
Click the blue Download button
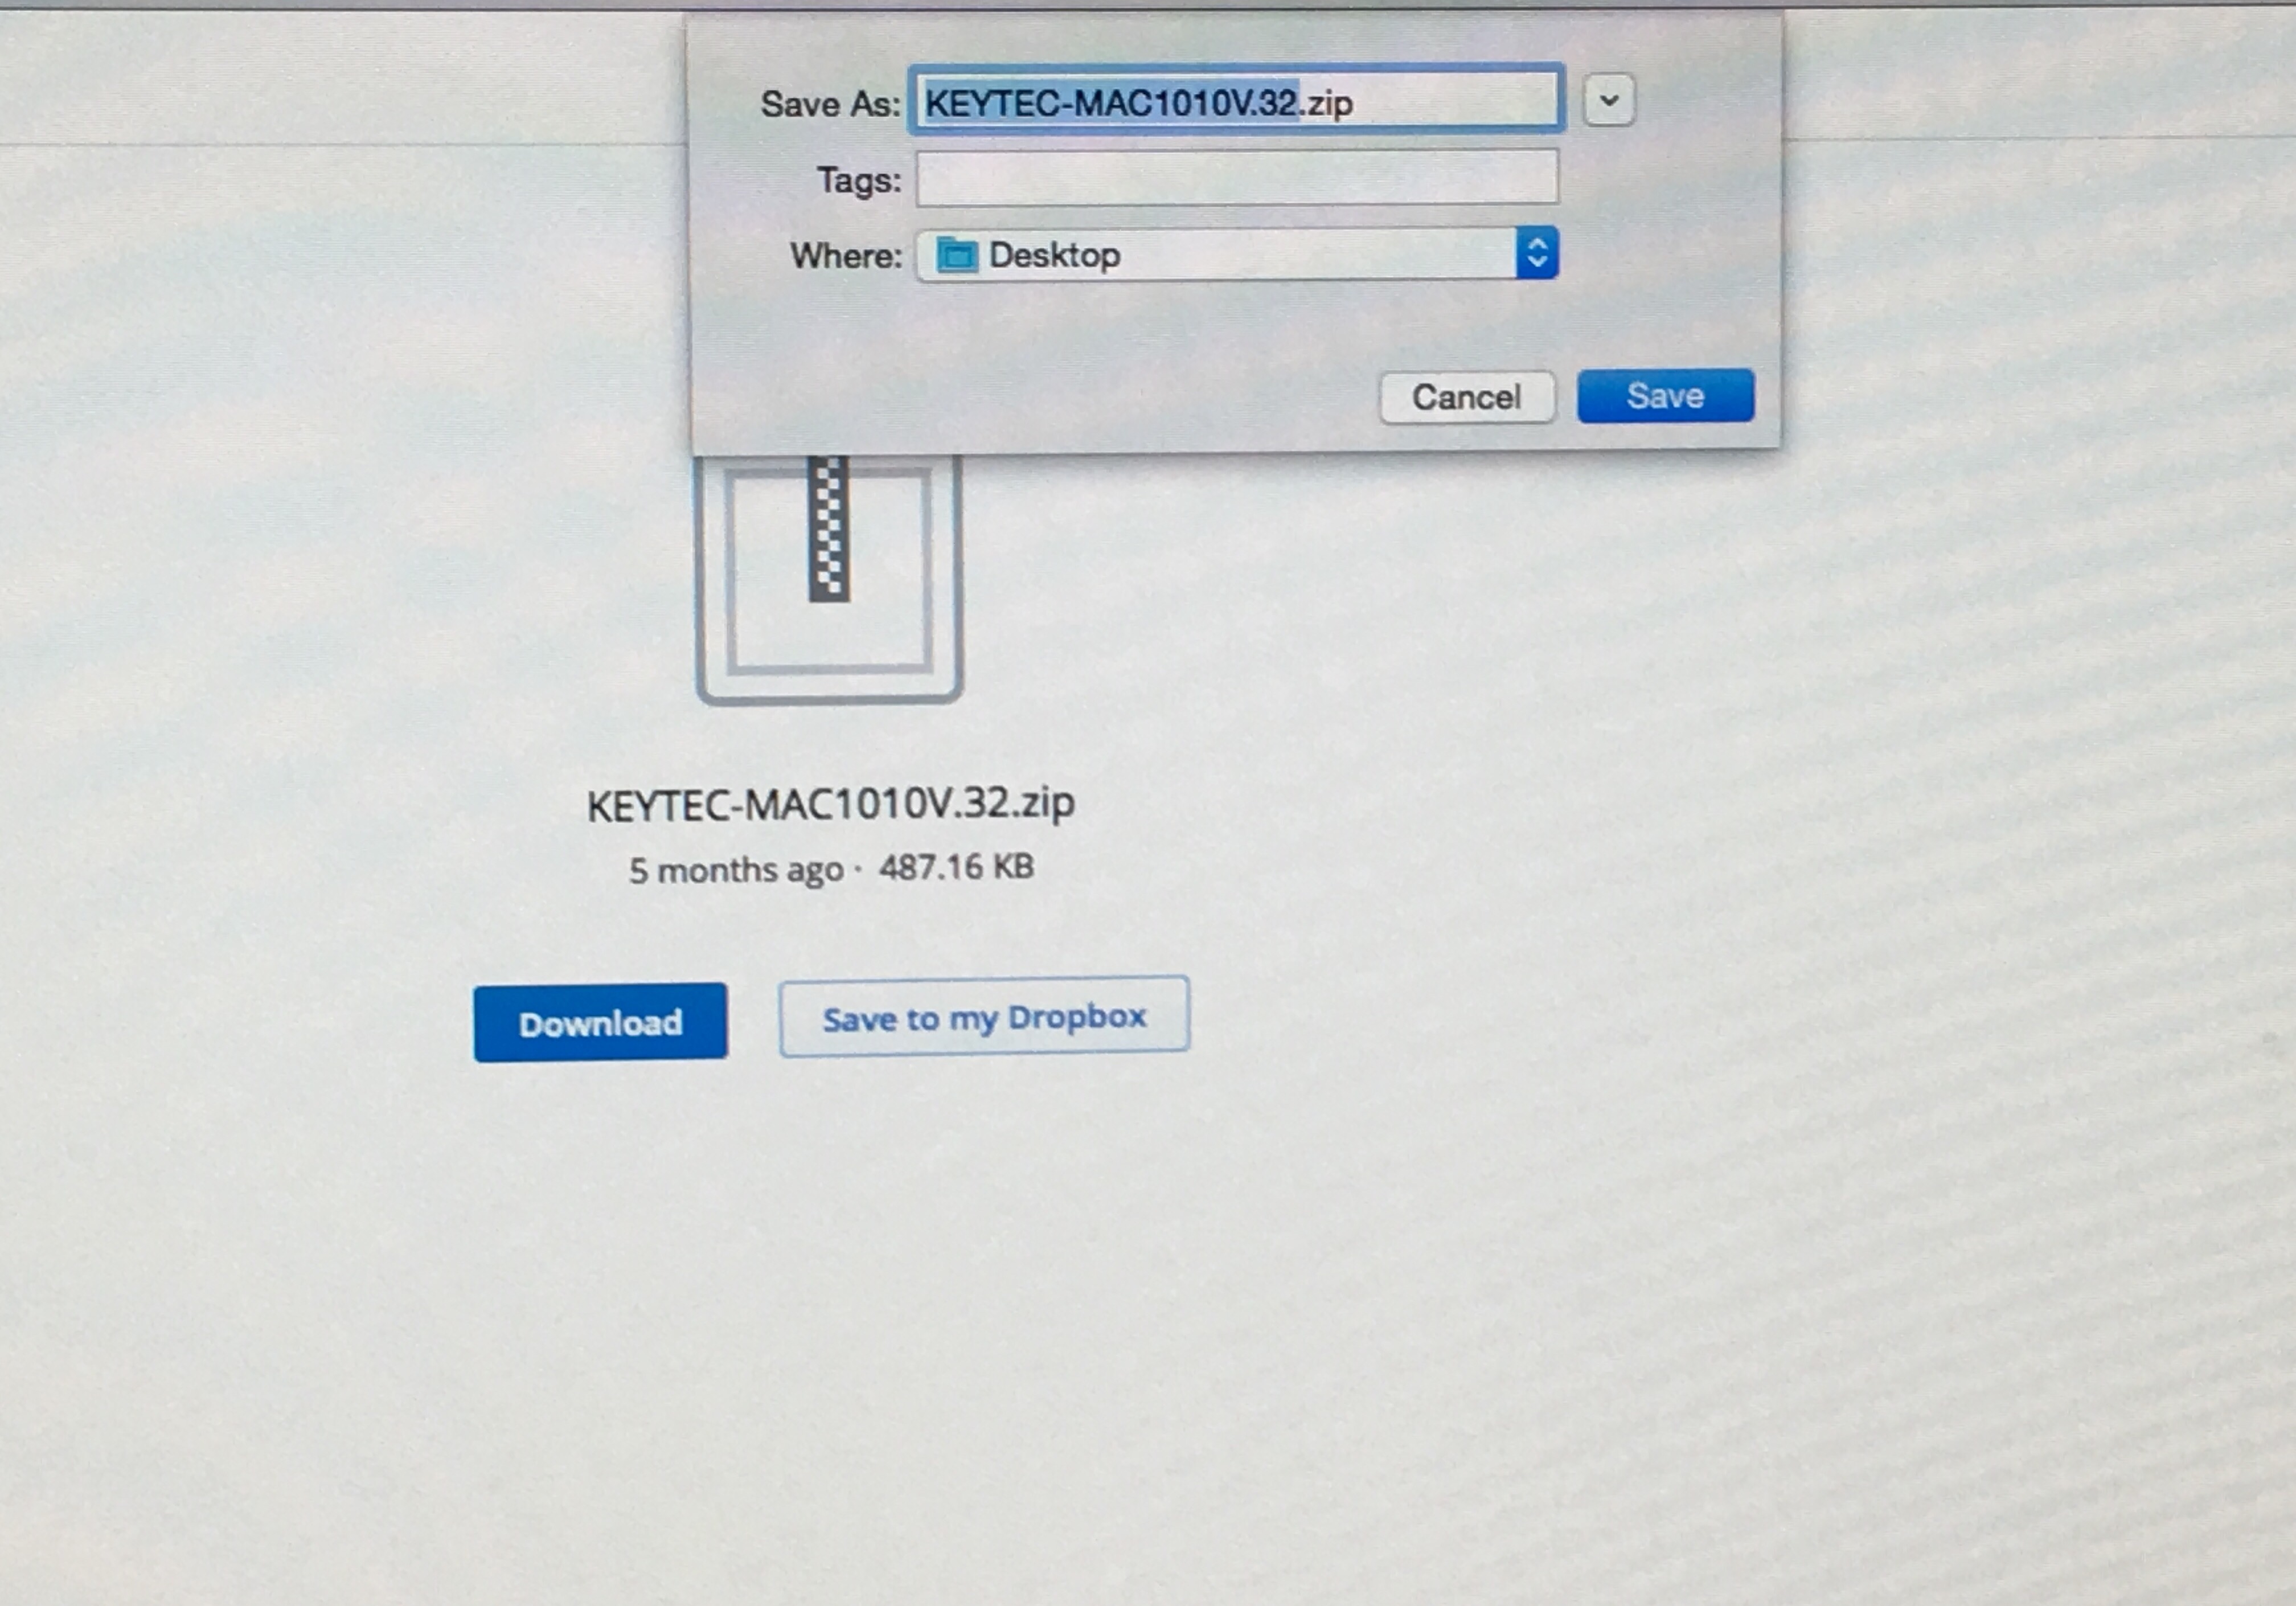(600, 1022)
